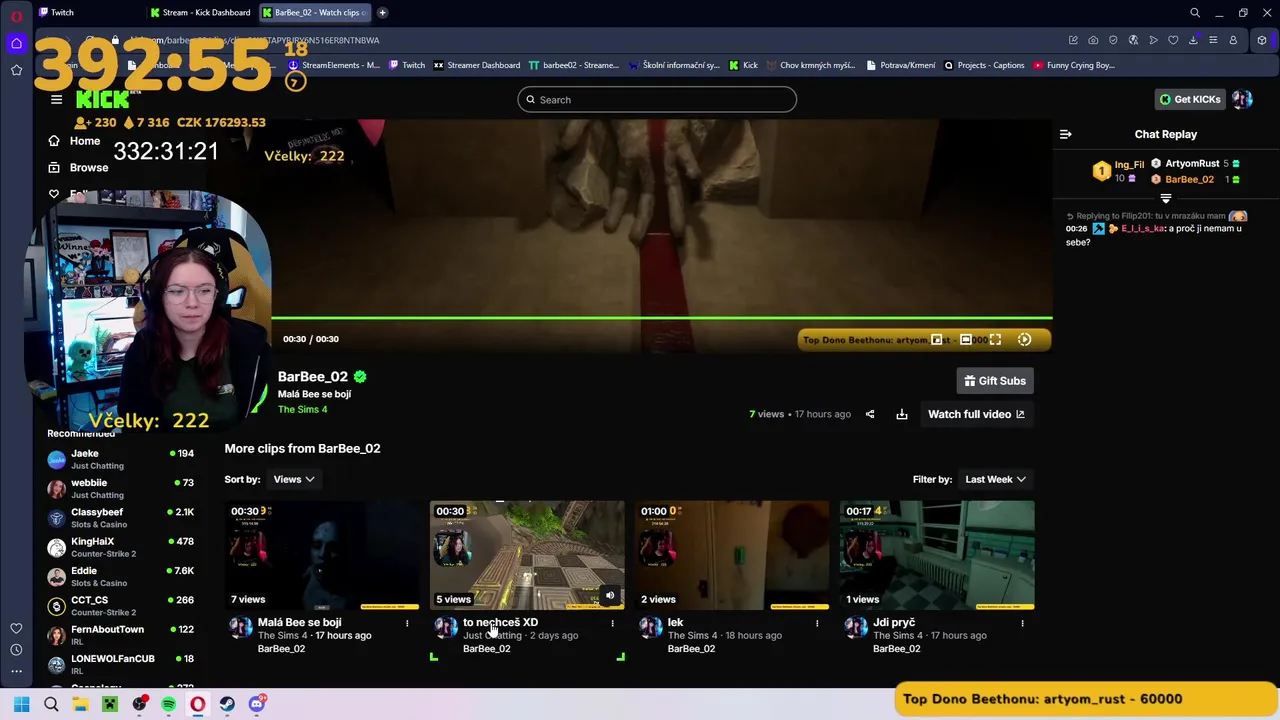This screenshot has height=720, width=1280.
Task: Open the Opera easy setup icon
Action: pyautogui.click(x=1213, y=40)
